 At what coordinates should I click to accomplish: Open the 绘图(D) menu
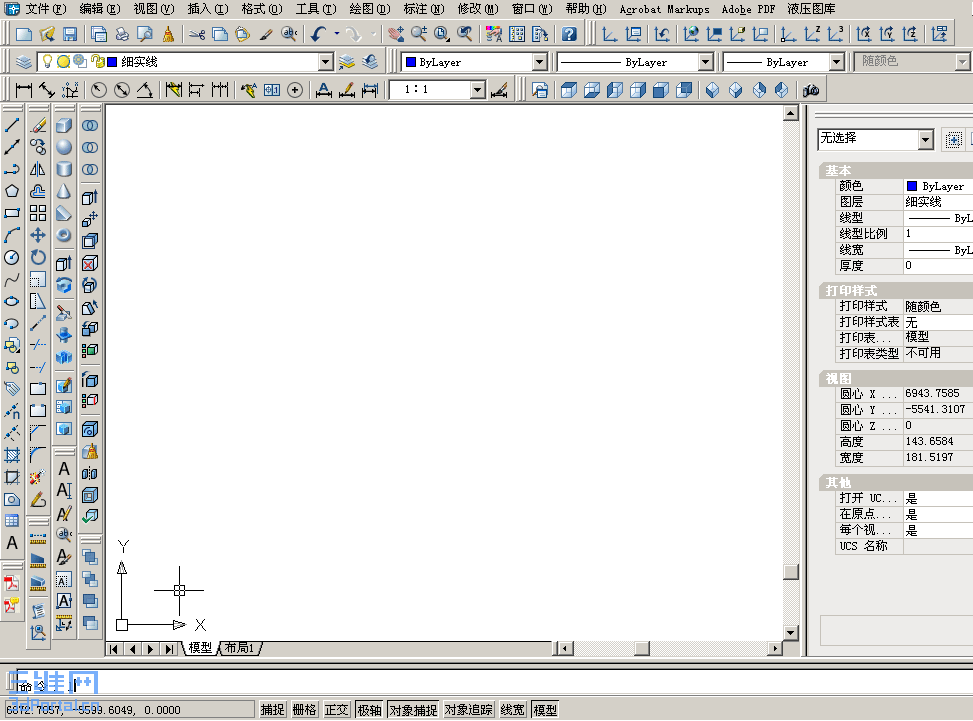coord(370,9)
